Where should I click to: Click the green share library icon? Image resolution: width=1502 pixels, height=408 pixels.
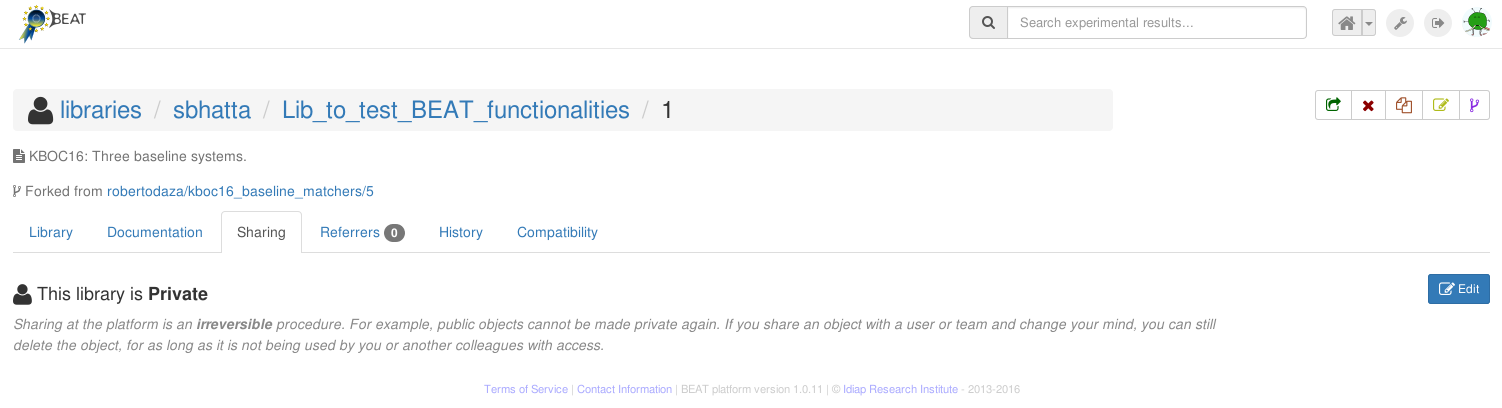pos(1332,105)
